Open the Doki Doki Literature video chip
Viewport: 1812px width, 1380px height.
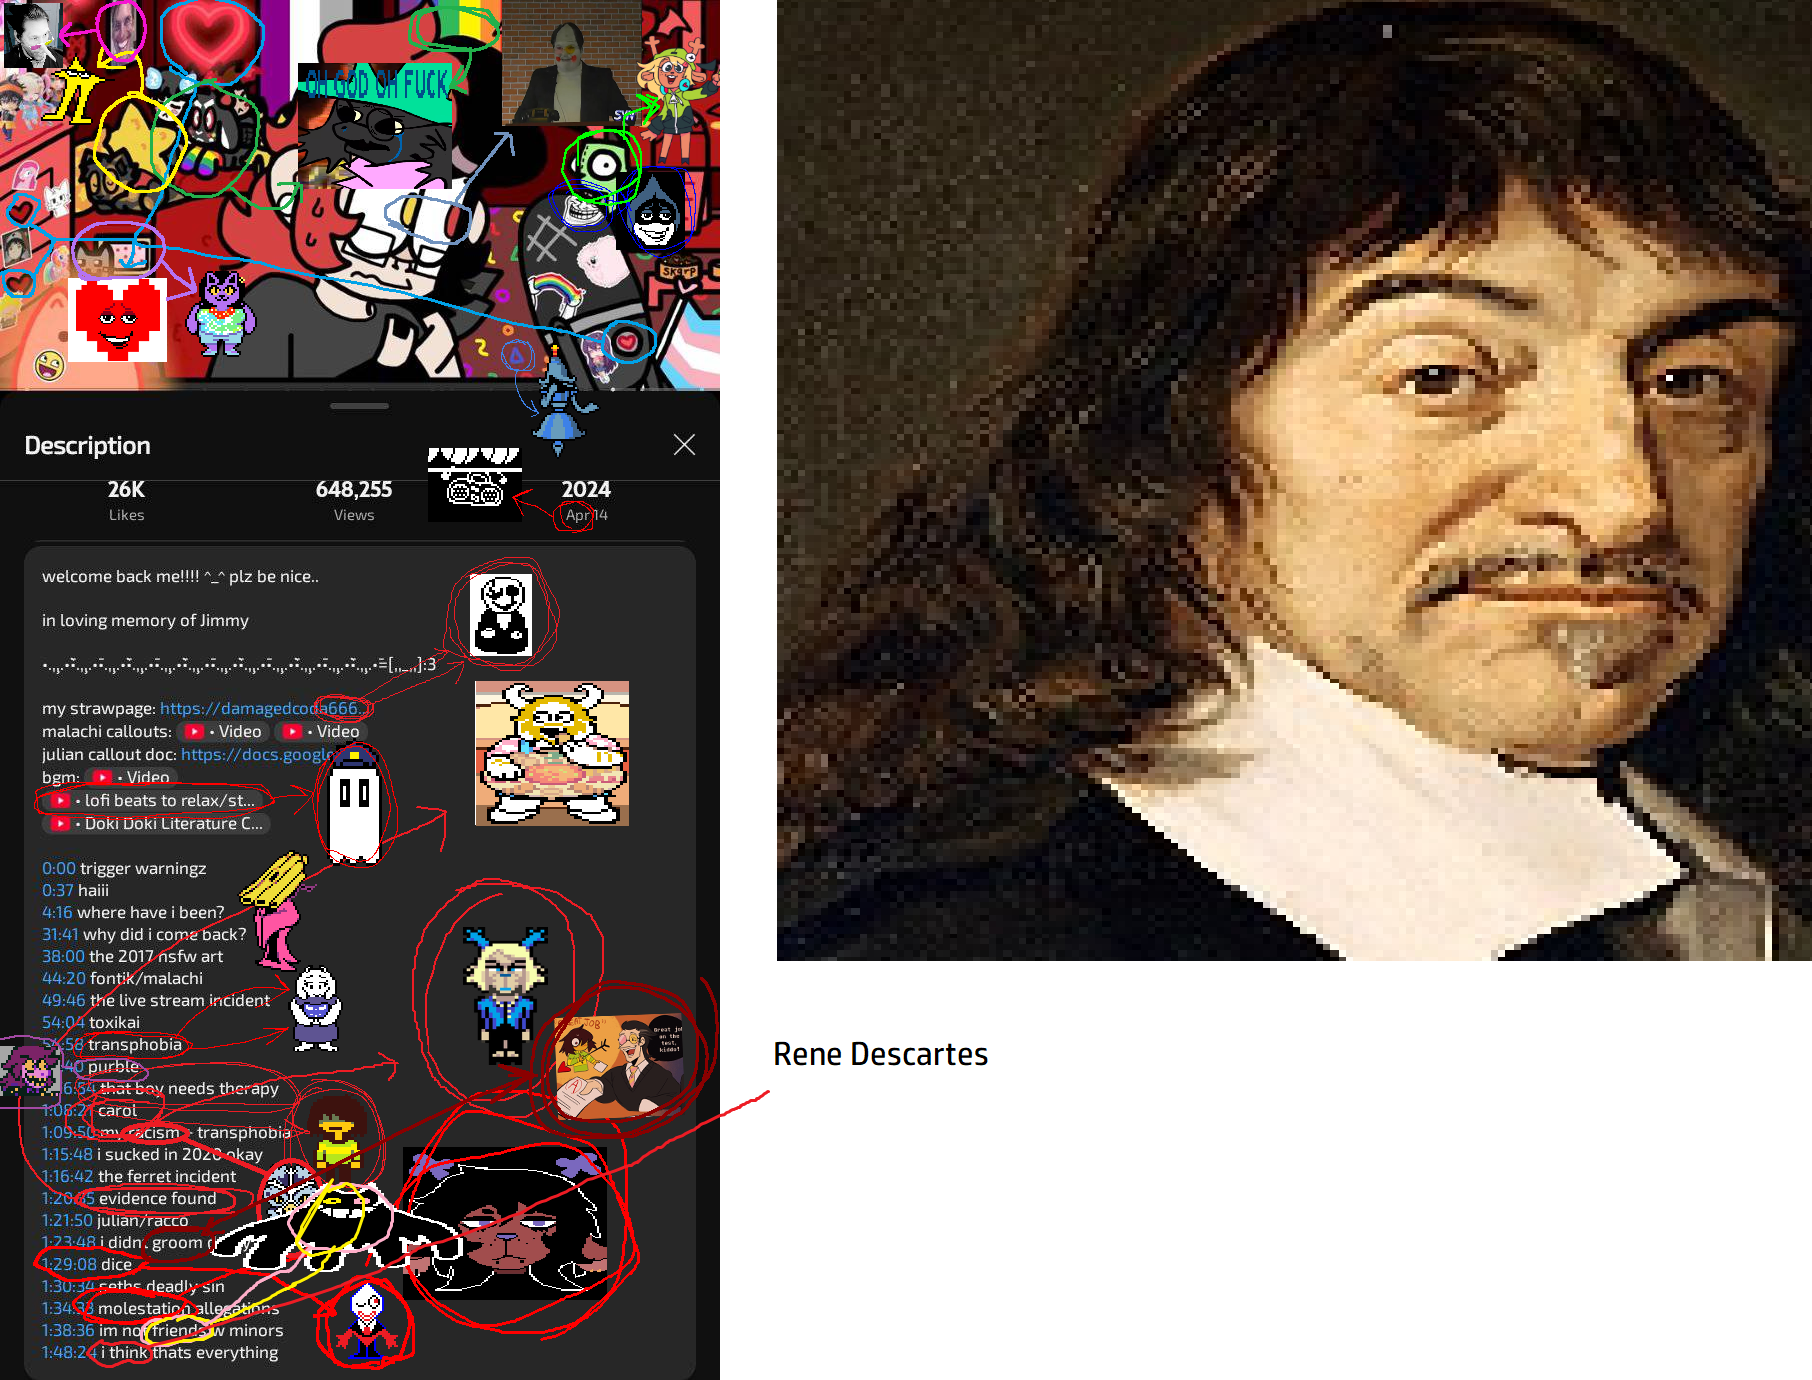click(158, 823)
